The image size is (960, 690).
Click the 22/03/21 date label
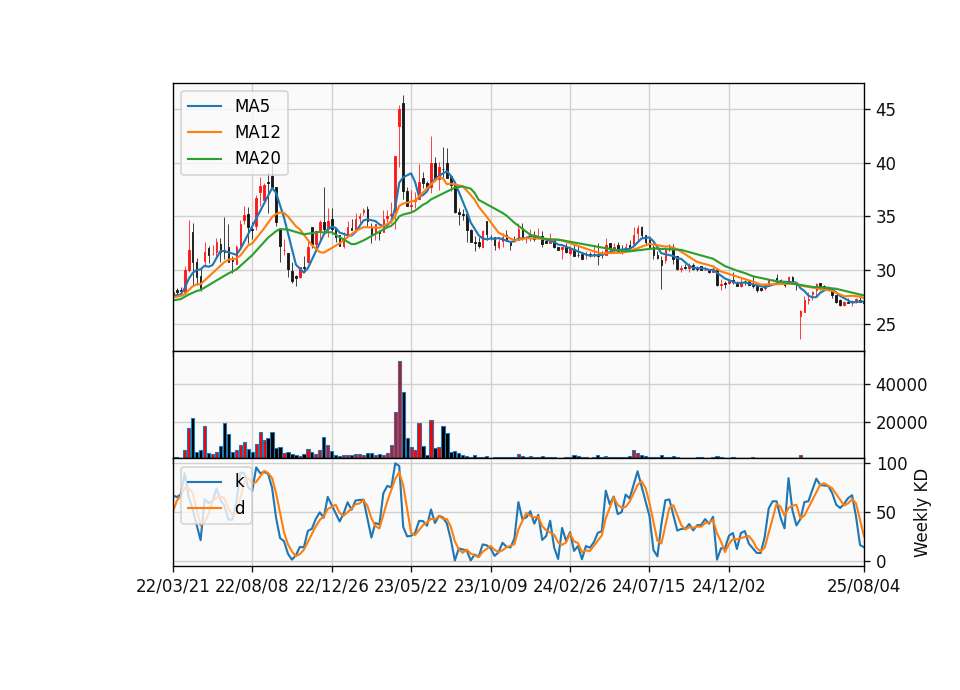[x=173, y=586]
